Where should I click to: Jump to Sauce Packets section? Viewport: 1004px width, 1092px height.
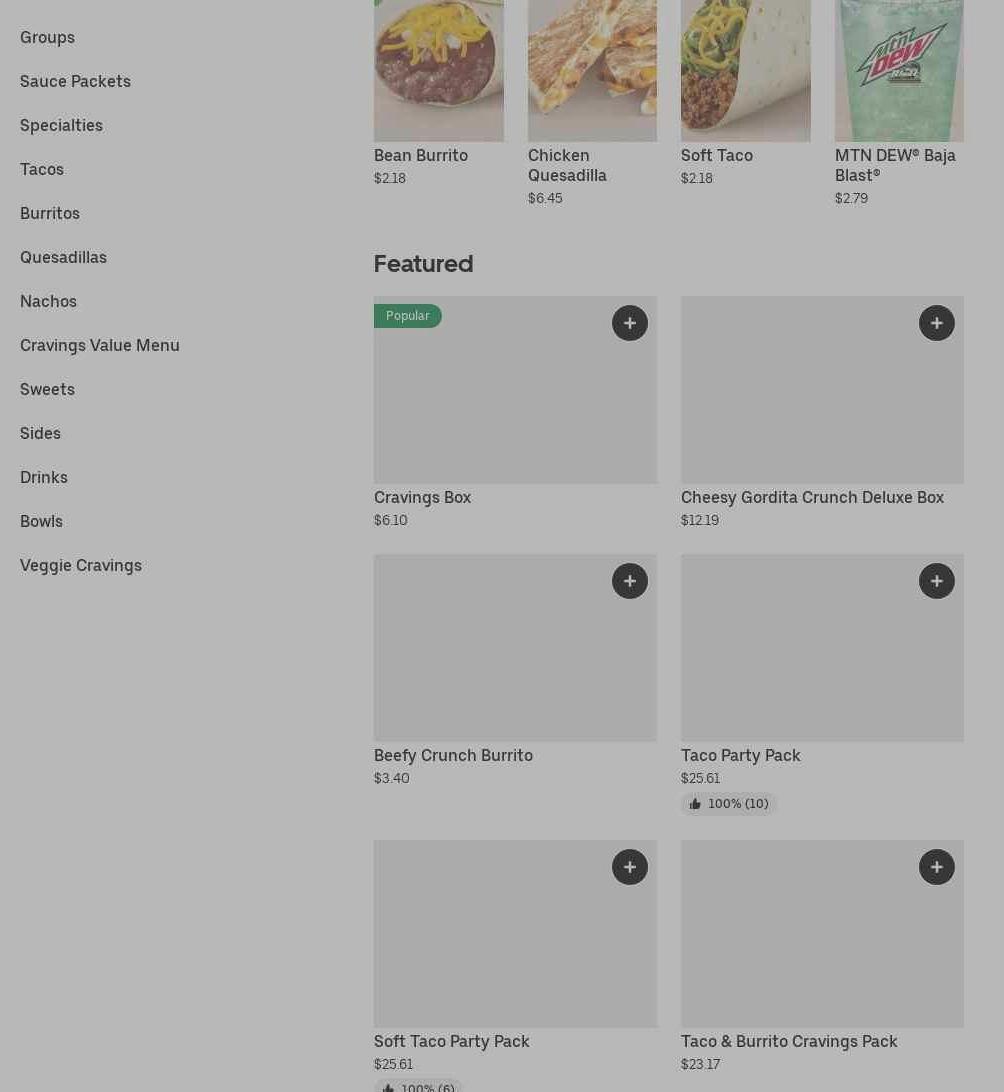click(x=75, y=81)
